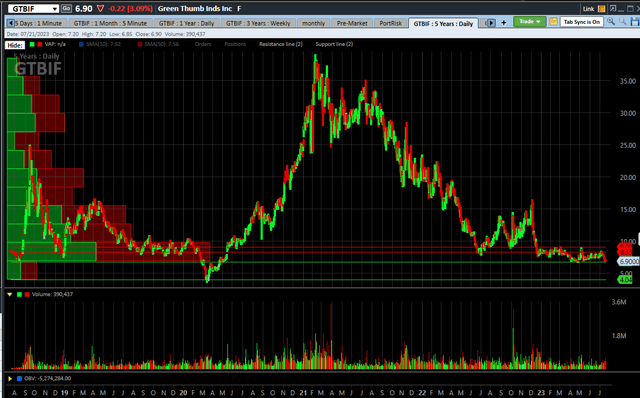This screenshot has height=398, width=640.
Task: Toggle Positions display in legend
Action: [235, 44]
